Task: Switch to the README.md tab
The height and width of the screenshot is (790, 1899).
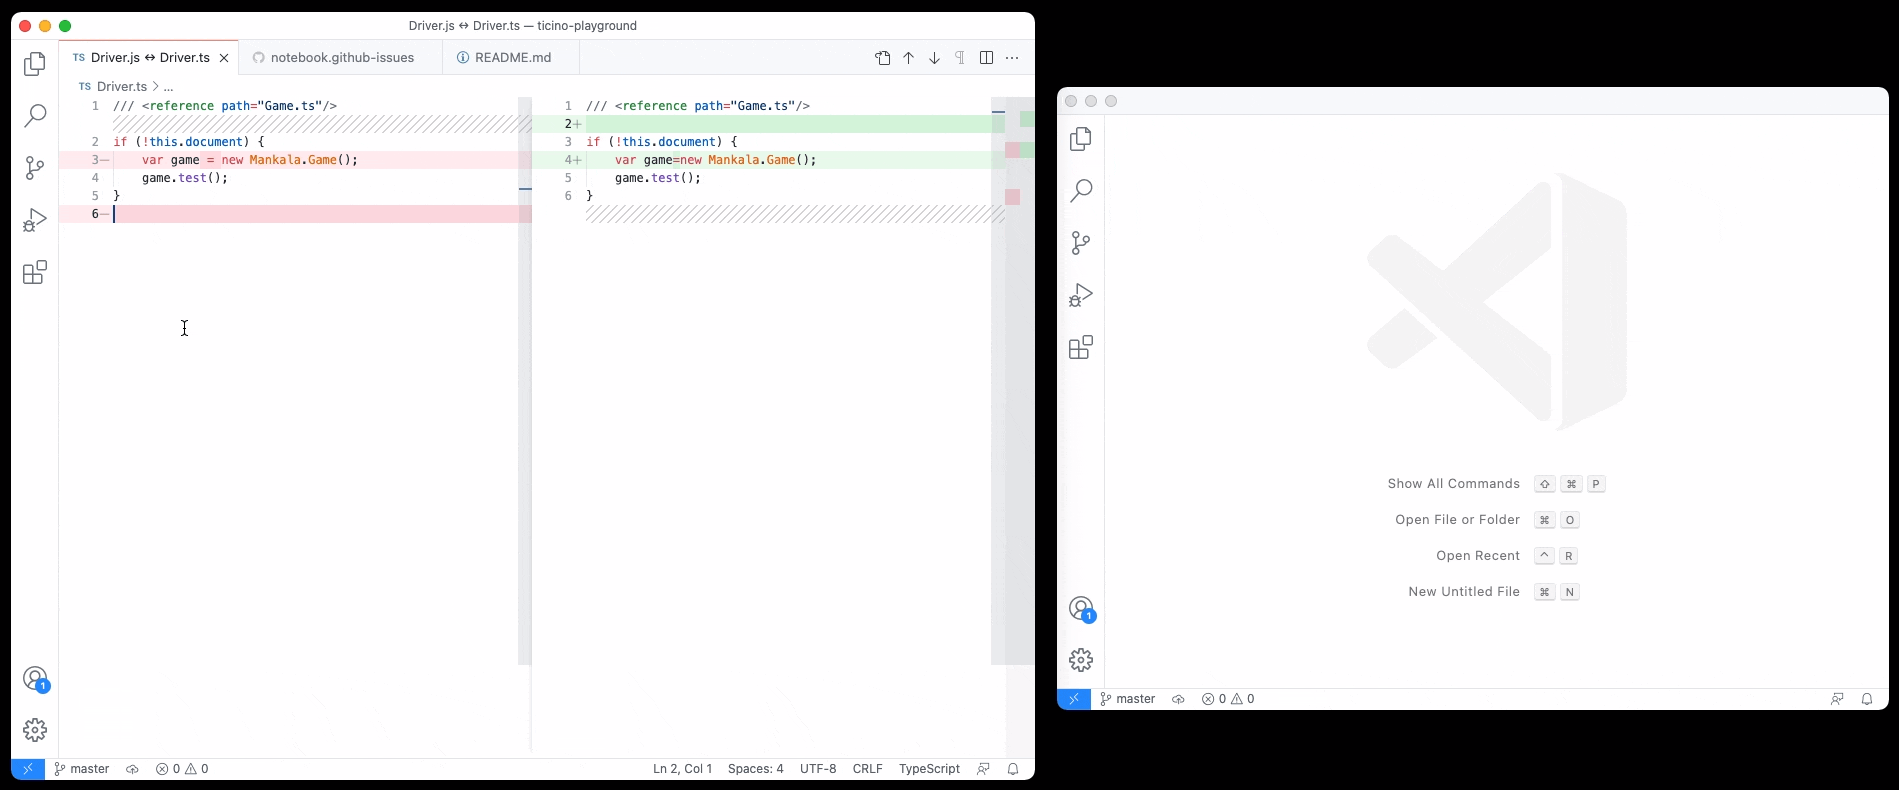Action: [513, 58]
